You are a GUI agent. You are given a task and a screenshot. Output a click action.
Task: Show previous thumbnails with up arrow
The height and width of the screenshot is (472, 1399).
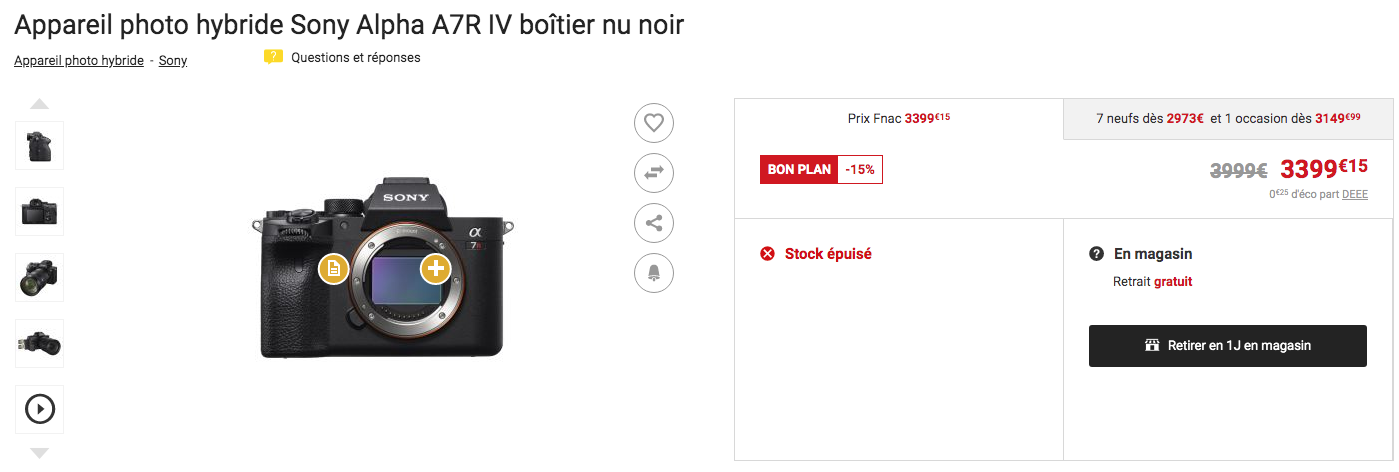tap(39, 104)
